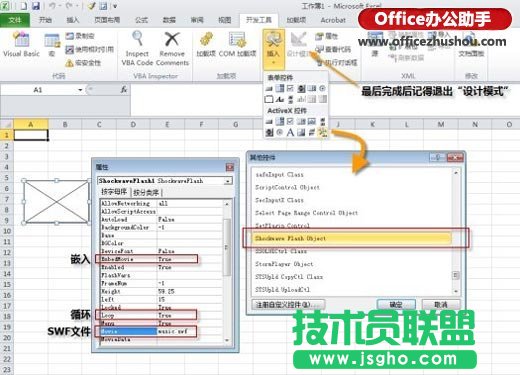Screen dimensions: 520x375
Task: Insert form control button from 表单控件
Action: (x=269, y=88)
